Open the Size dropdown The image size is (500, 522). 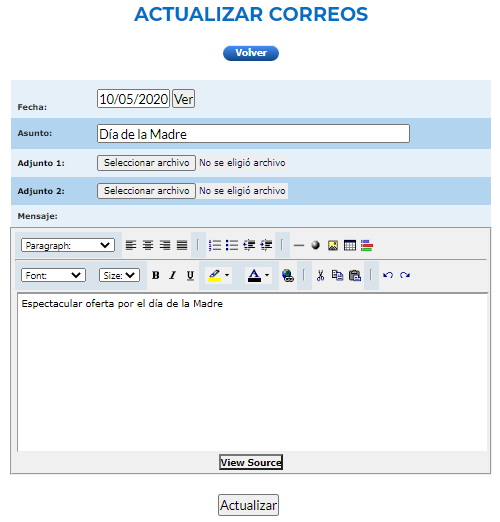(x=119, y=275)
